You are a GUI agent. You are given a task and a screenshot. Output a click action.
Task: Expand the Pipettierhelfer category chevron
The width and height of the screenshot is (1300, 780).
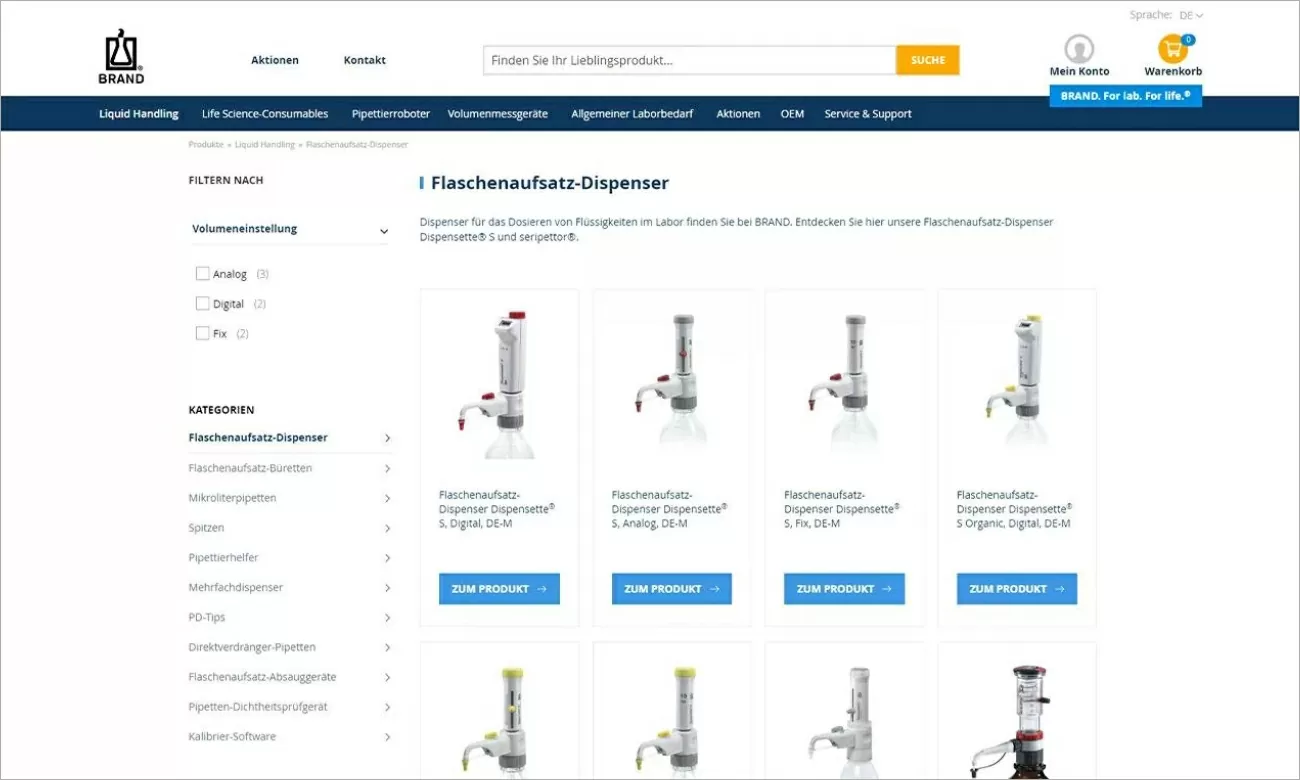coord(387,558)
